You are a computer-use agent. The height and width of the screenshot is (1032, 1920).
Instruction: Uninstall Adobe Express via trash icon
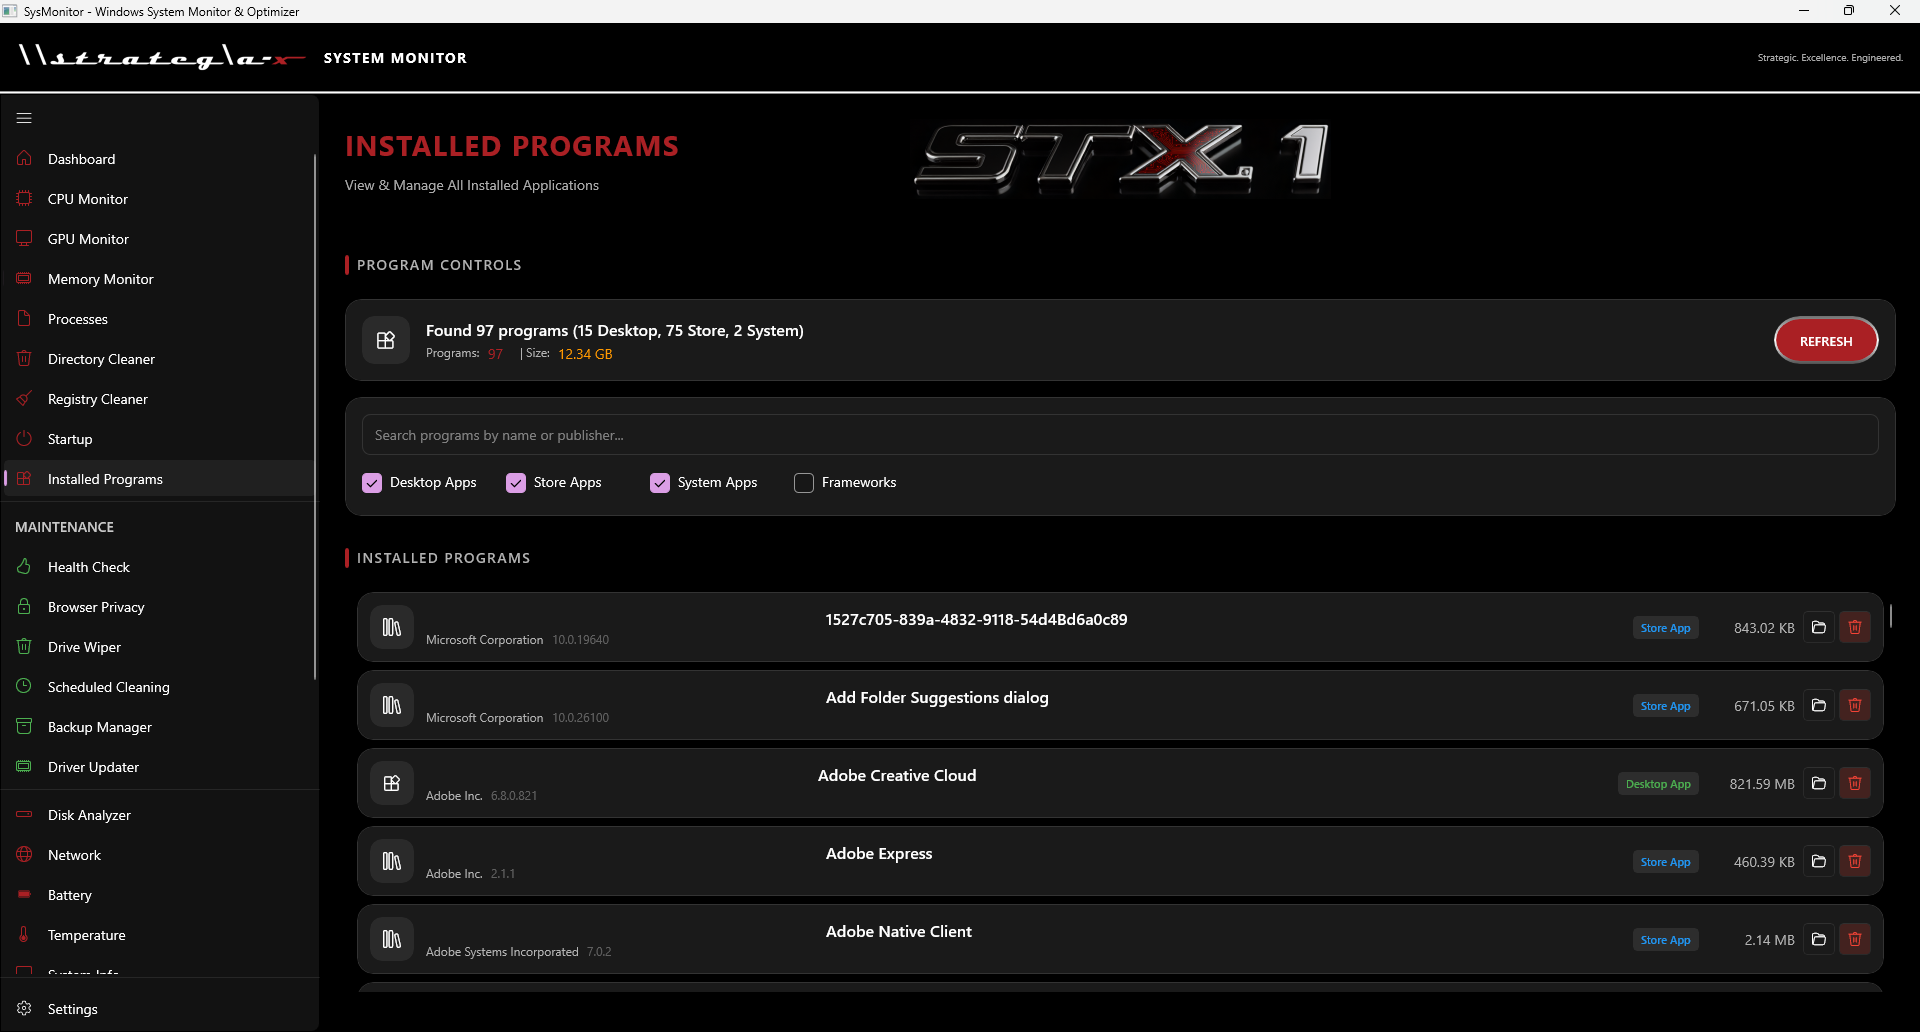[1855, 860]
